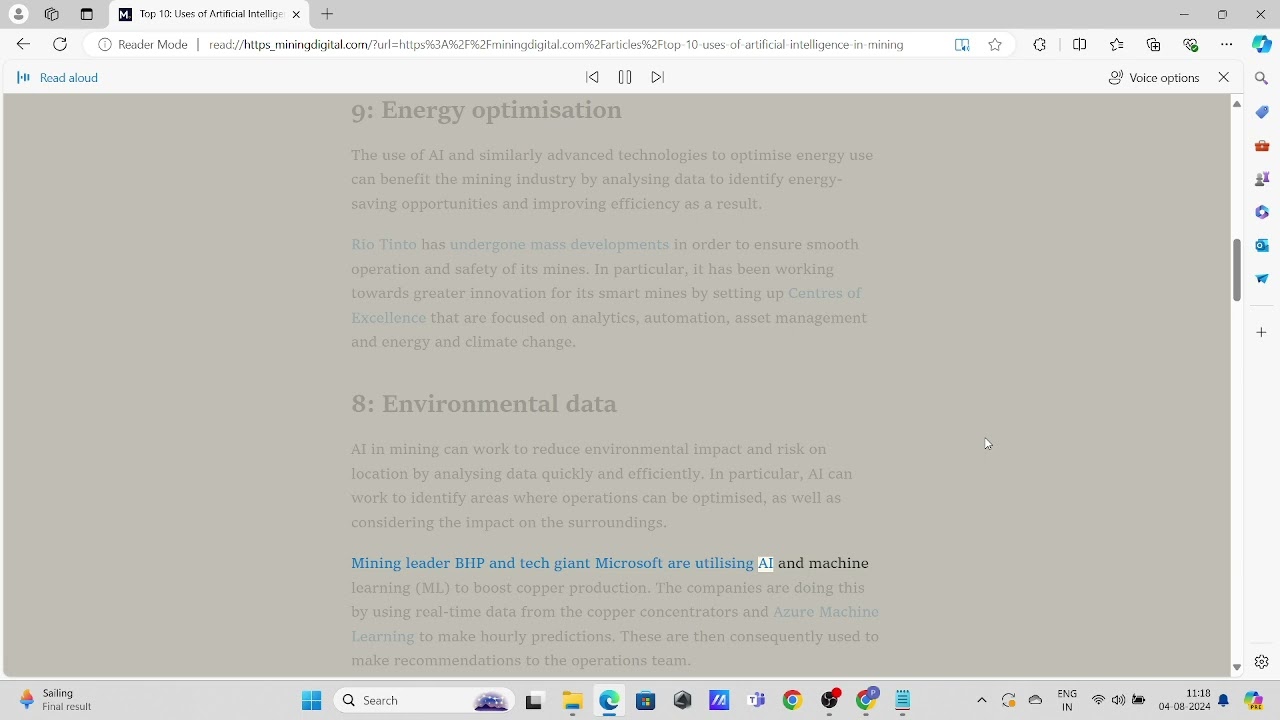This screenshot has height=720, width=1280.
Task: Open the Favorites list icon
Action: [1117, 45]
